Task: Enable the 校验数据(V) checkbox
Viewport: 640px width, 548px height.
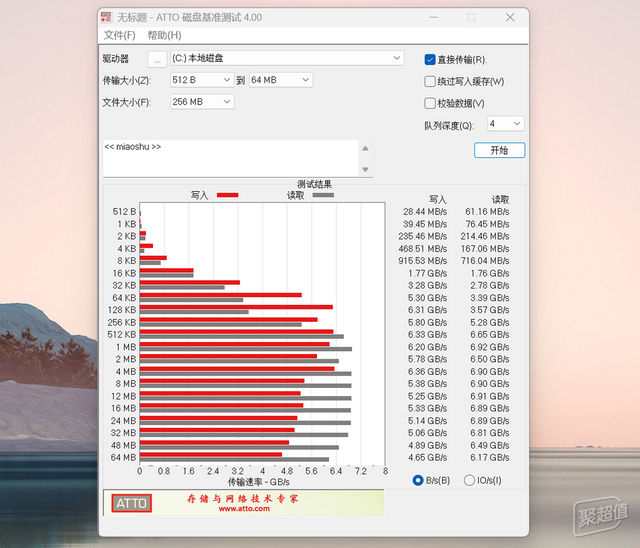Action: (430, 103)
